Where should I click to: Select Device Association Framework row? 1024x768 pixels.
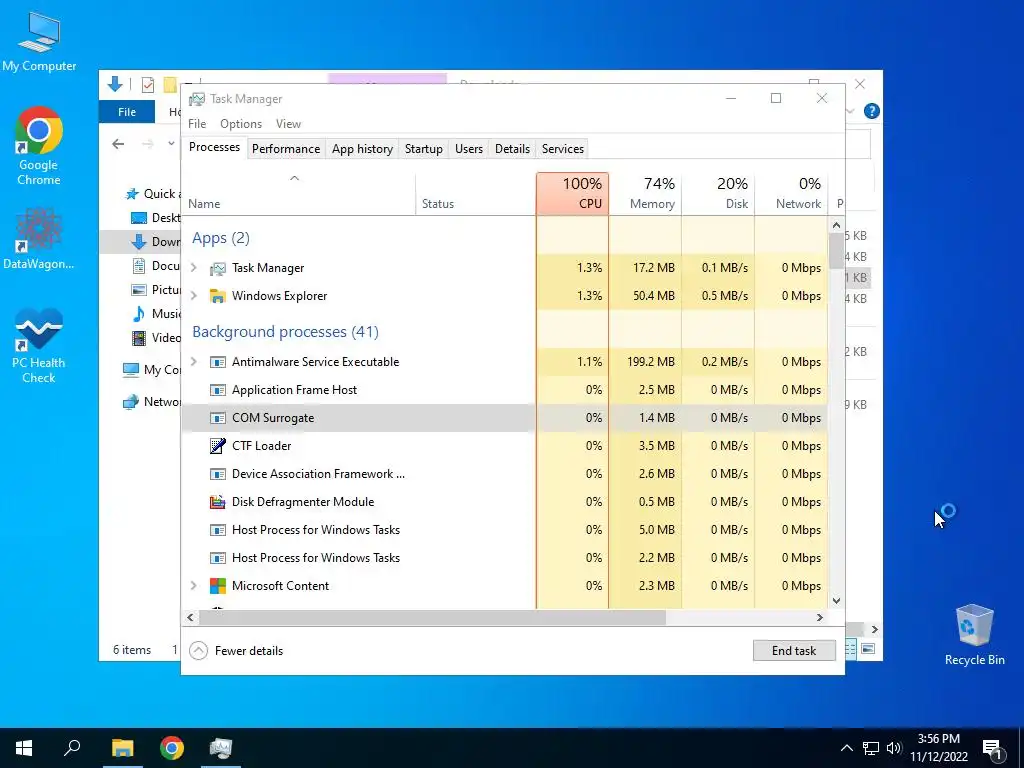coord(505,474)
